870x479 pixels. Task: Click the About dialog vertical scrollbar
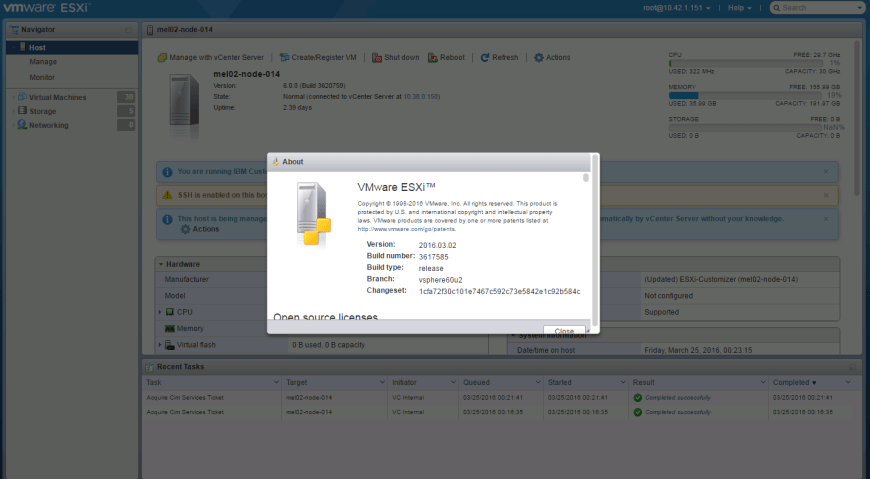pyautogui.click(x=585, y=178)
